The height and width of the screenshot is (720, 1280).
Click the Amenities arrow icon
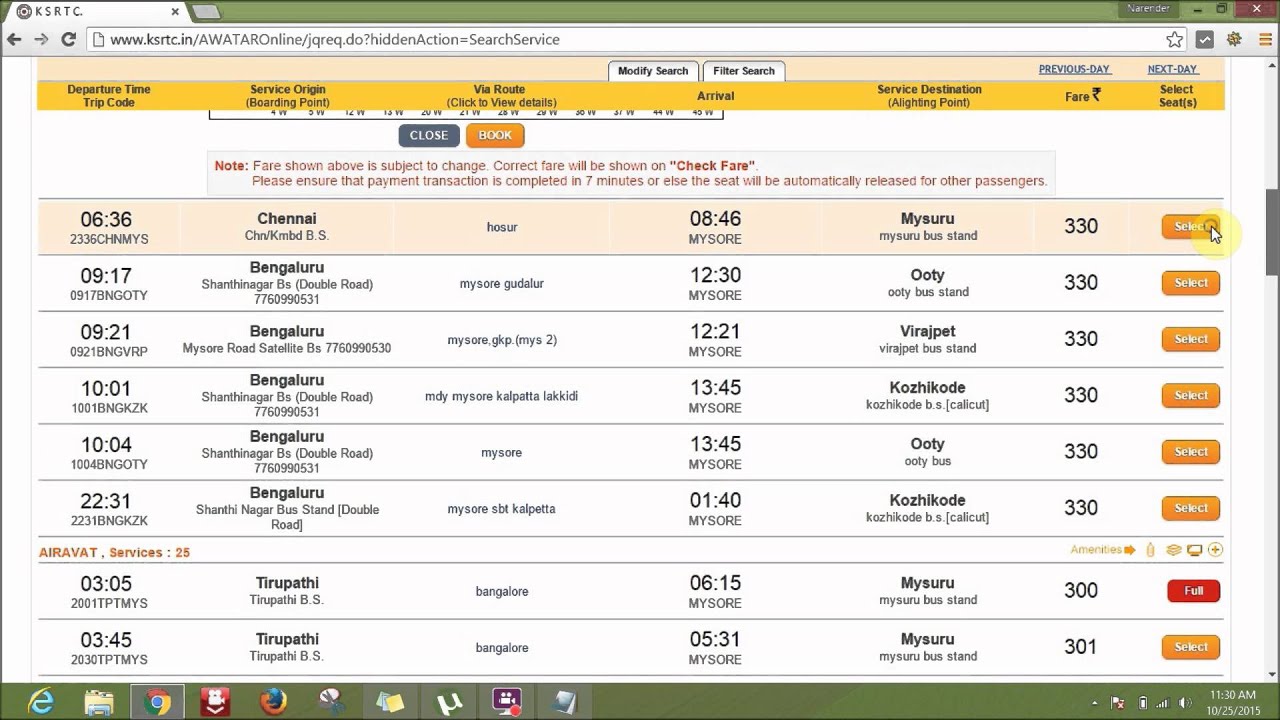tap(1130, 550)
